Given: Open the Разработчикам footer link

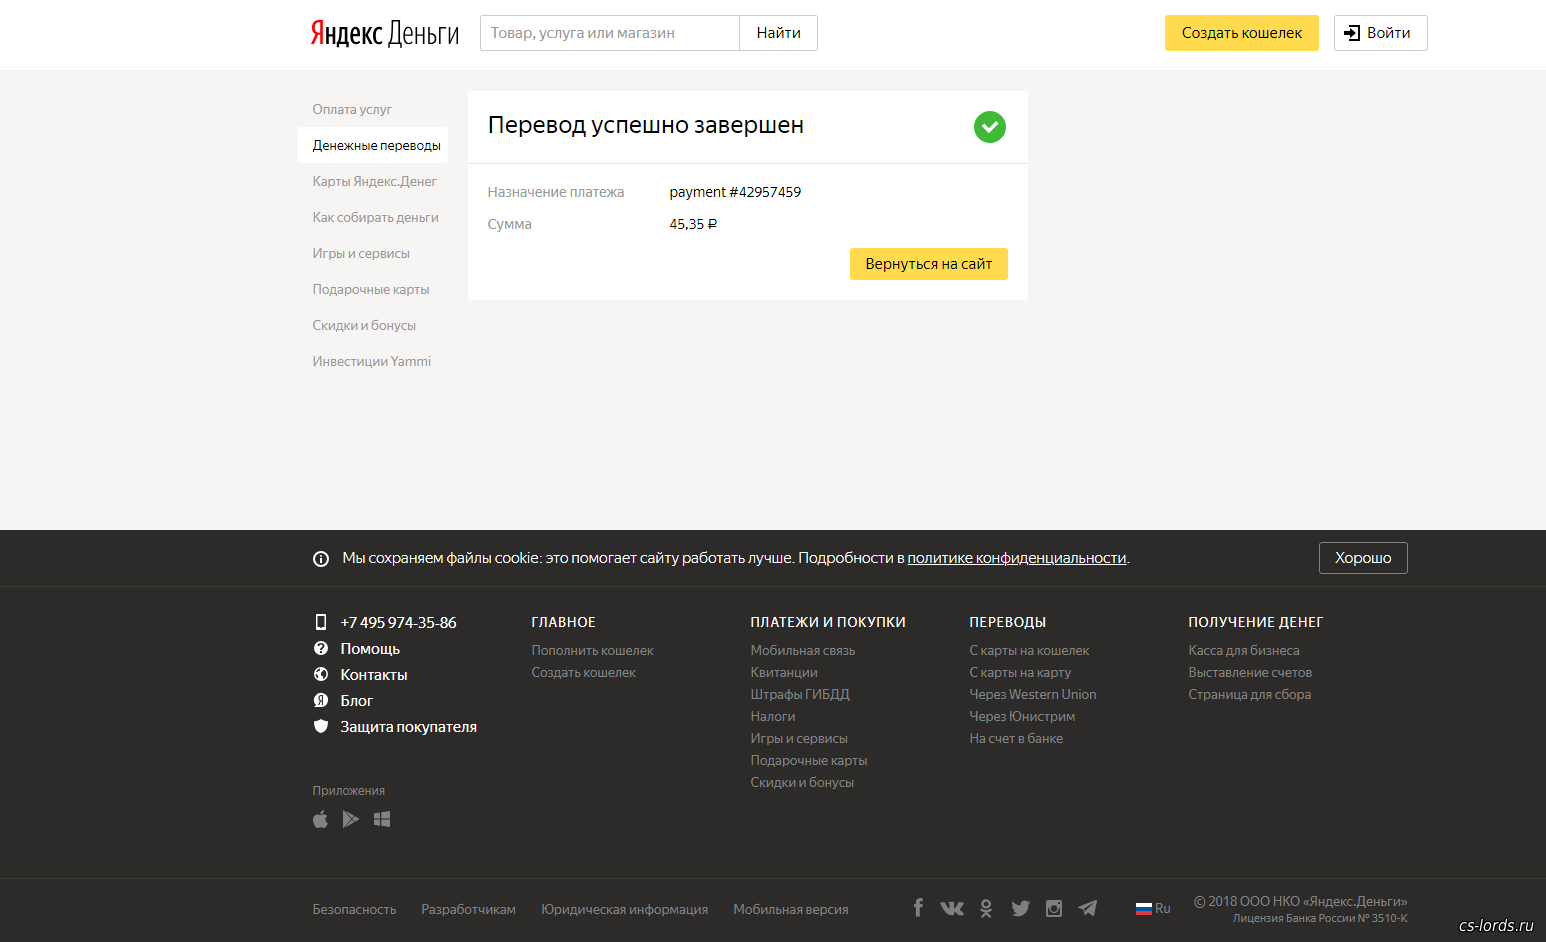Looking at the screenshot, I should [x=468, y=909].
